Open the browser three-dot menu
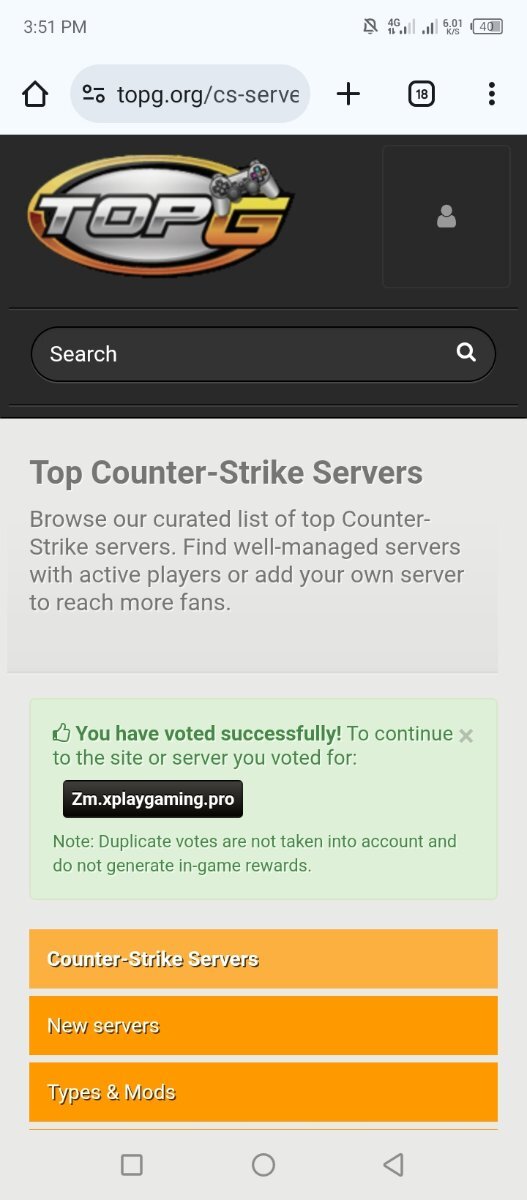 tap(491, 94)
